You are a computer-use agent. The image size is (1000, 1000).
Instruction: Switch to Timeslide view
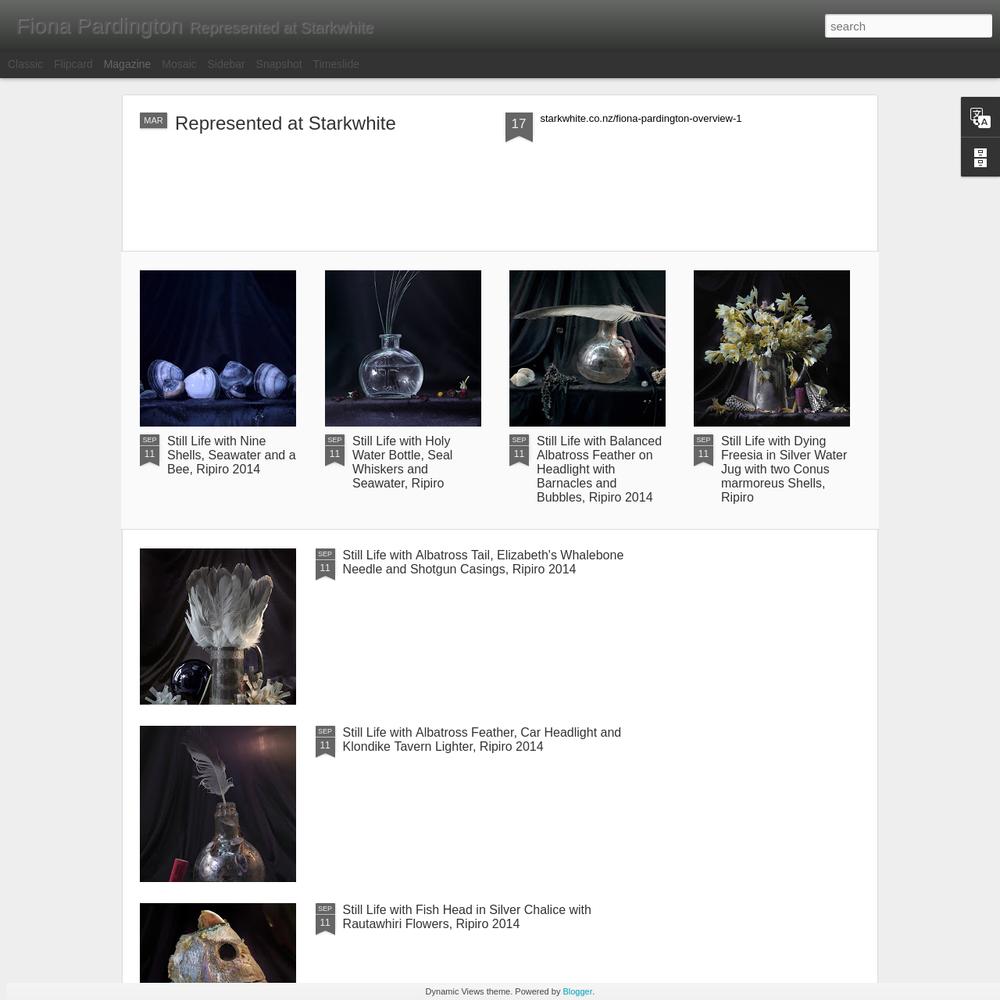[335, 64]
